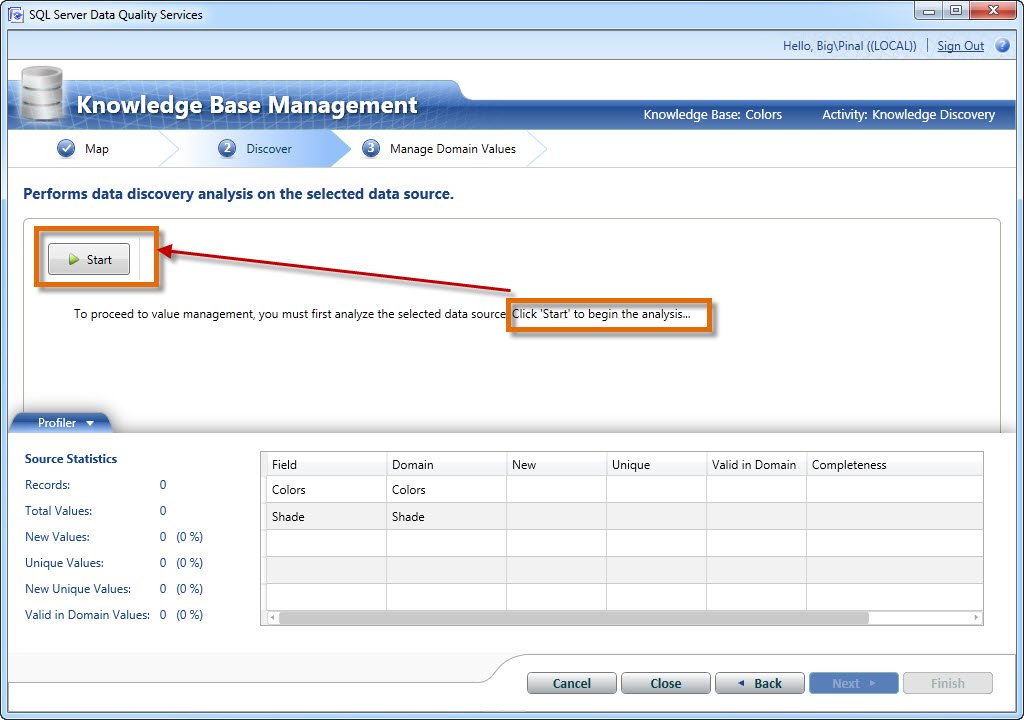Click the New Values label
This screenshot has height=720, width=1024.
(57, 537)
